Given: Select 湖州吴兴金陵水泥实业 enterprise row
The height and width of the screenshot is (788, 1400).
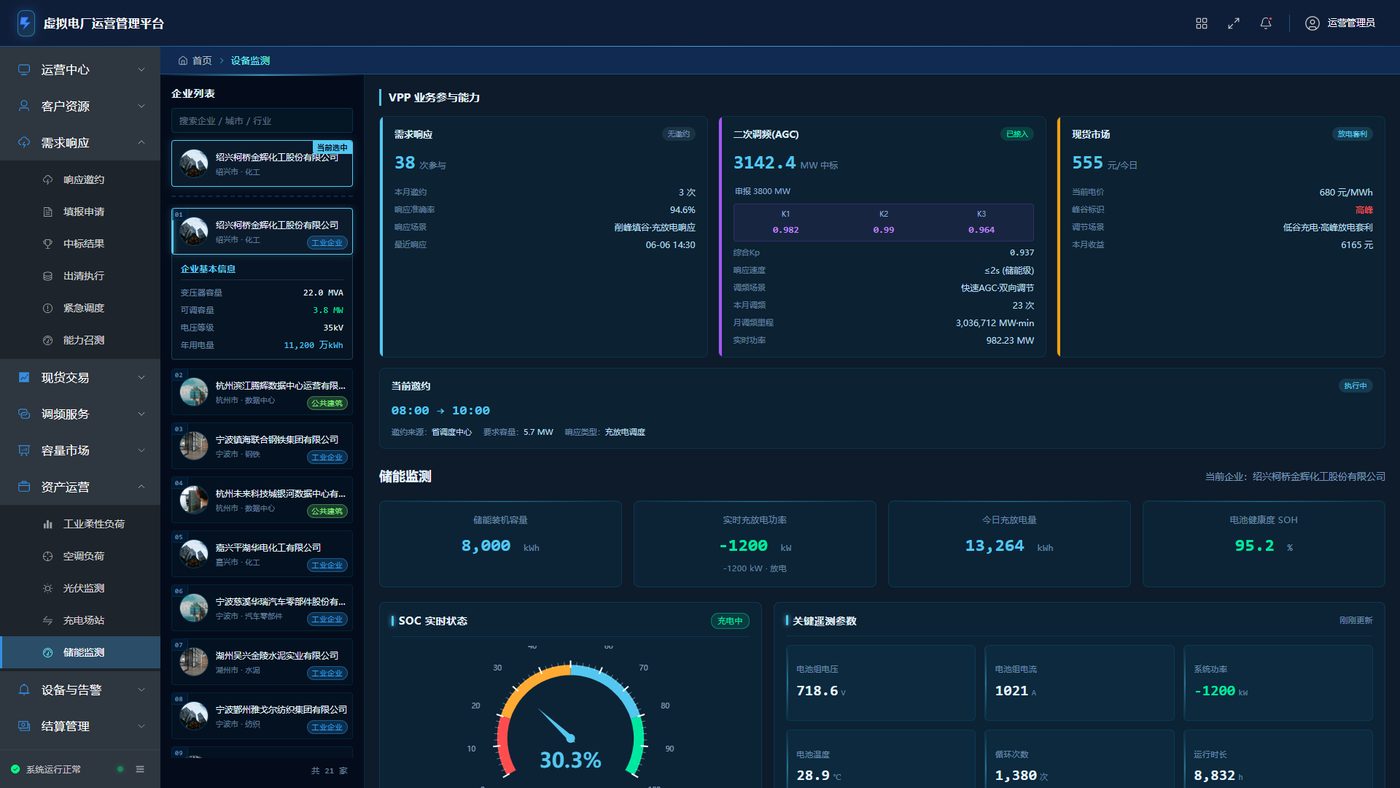Looking at the screenshot, I should click(x=262, y=663).
